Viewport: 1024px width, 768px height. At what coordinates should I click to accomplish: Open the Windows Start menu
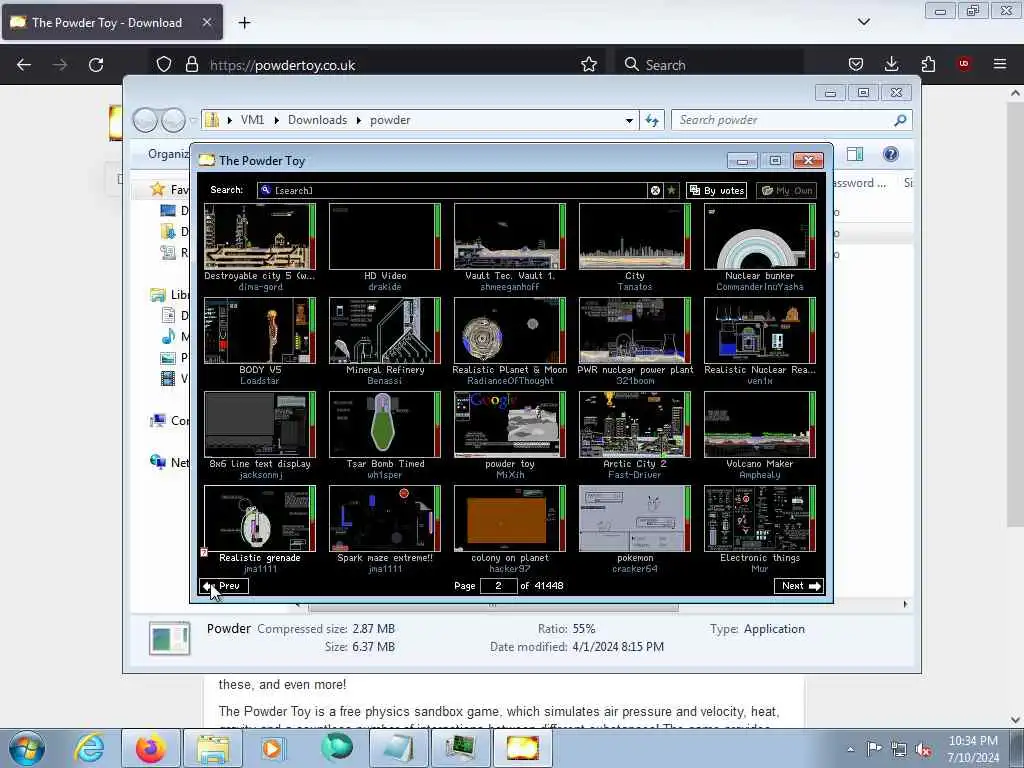pos(27,748)
